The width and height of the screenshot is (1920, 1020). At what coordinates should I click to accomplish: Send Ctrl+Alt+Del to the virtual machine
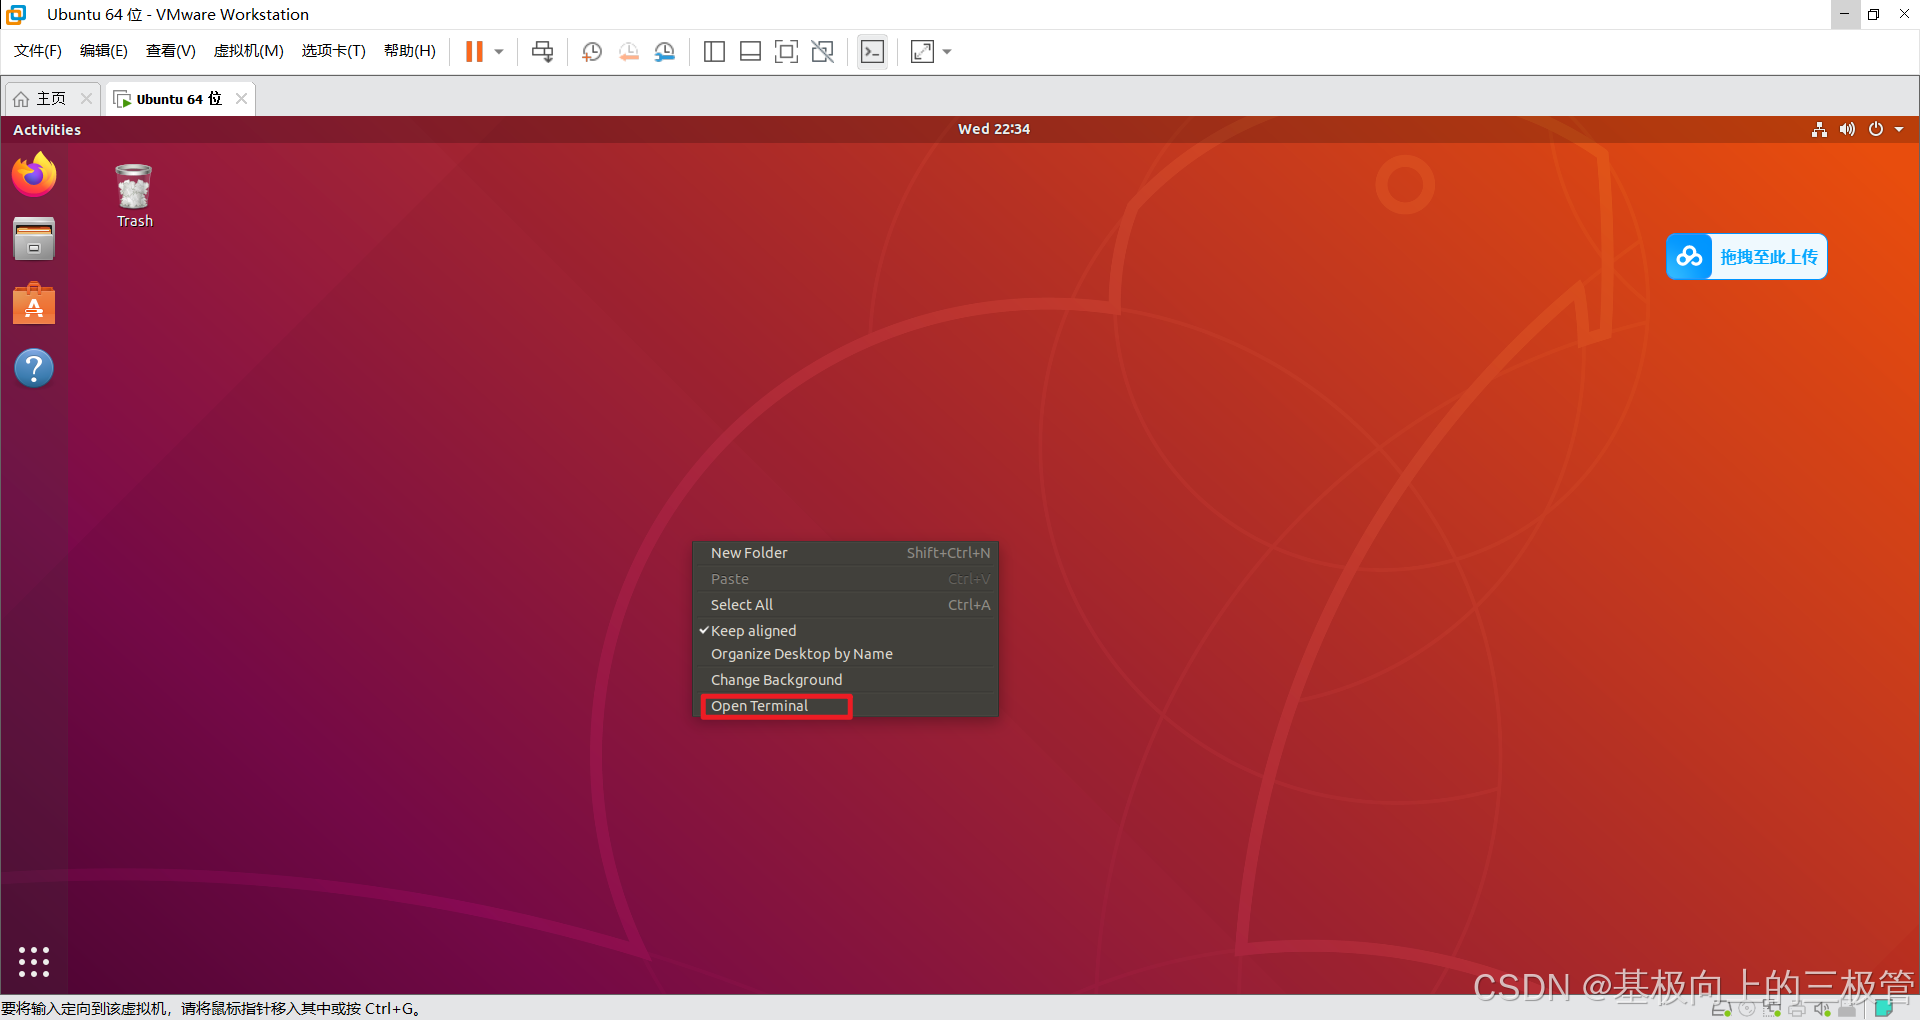pos(543,52)
